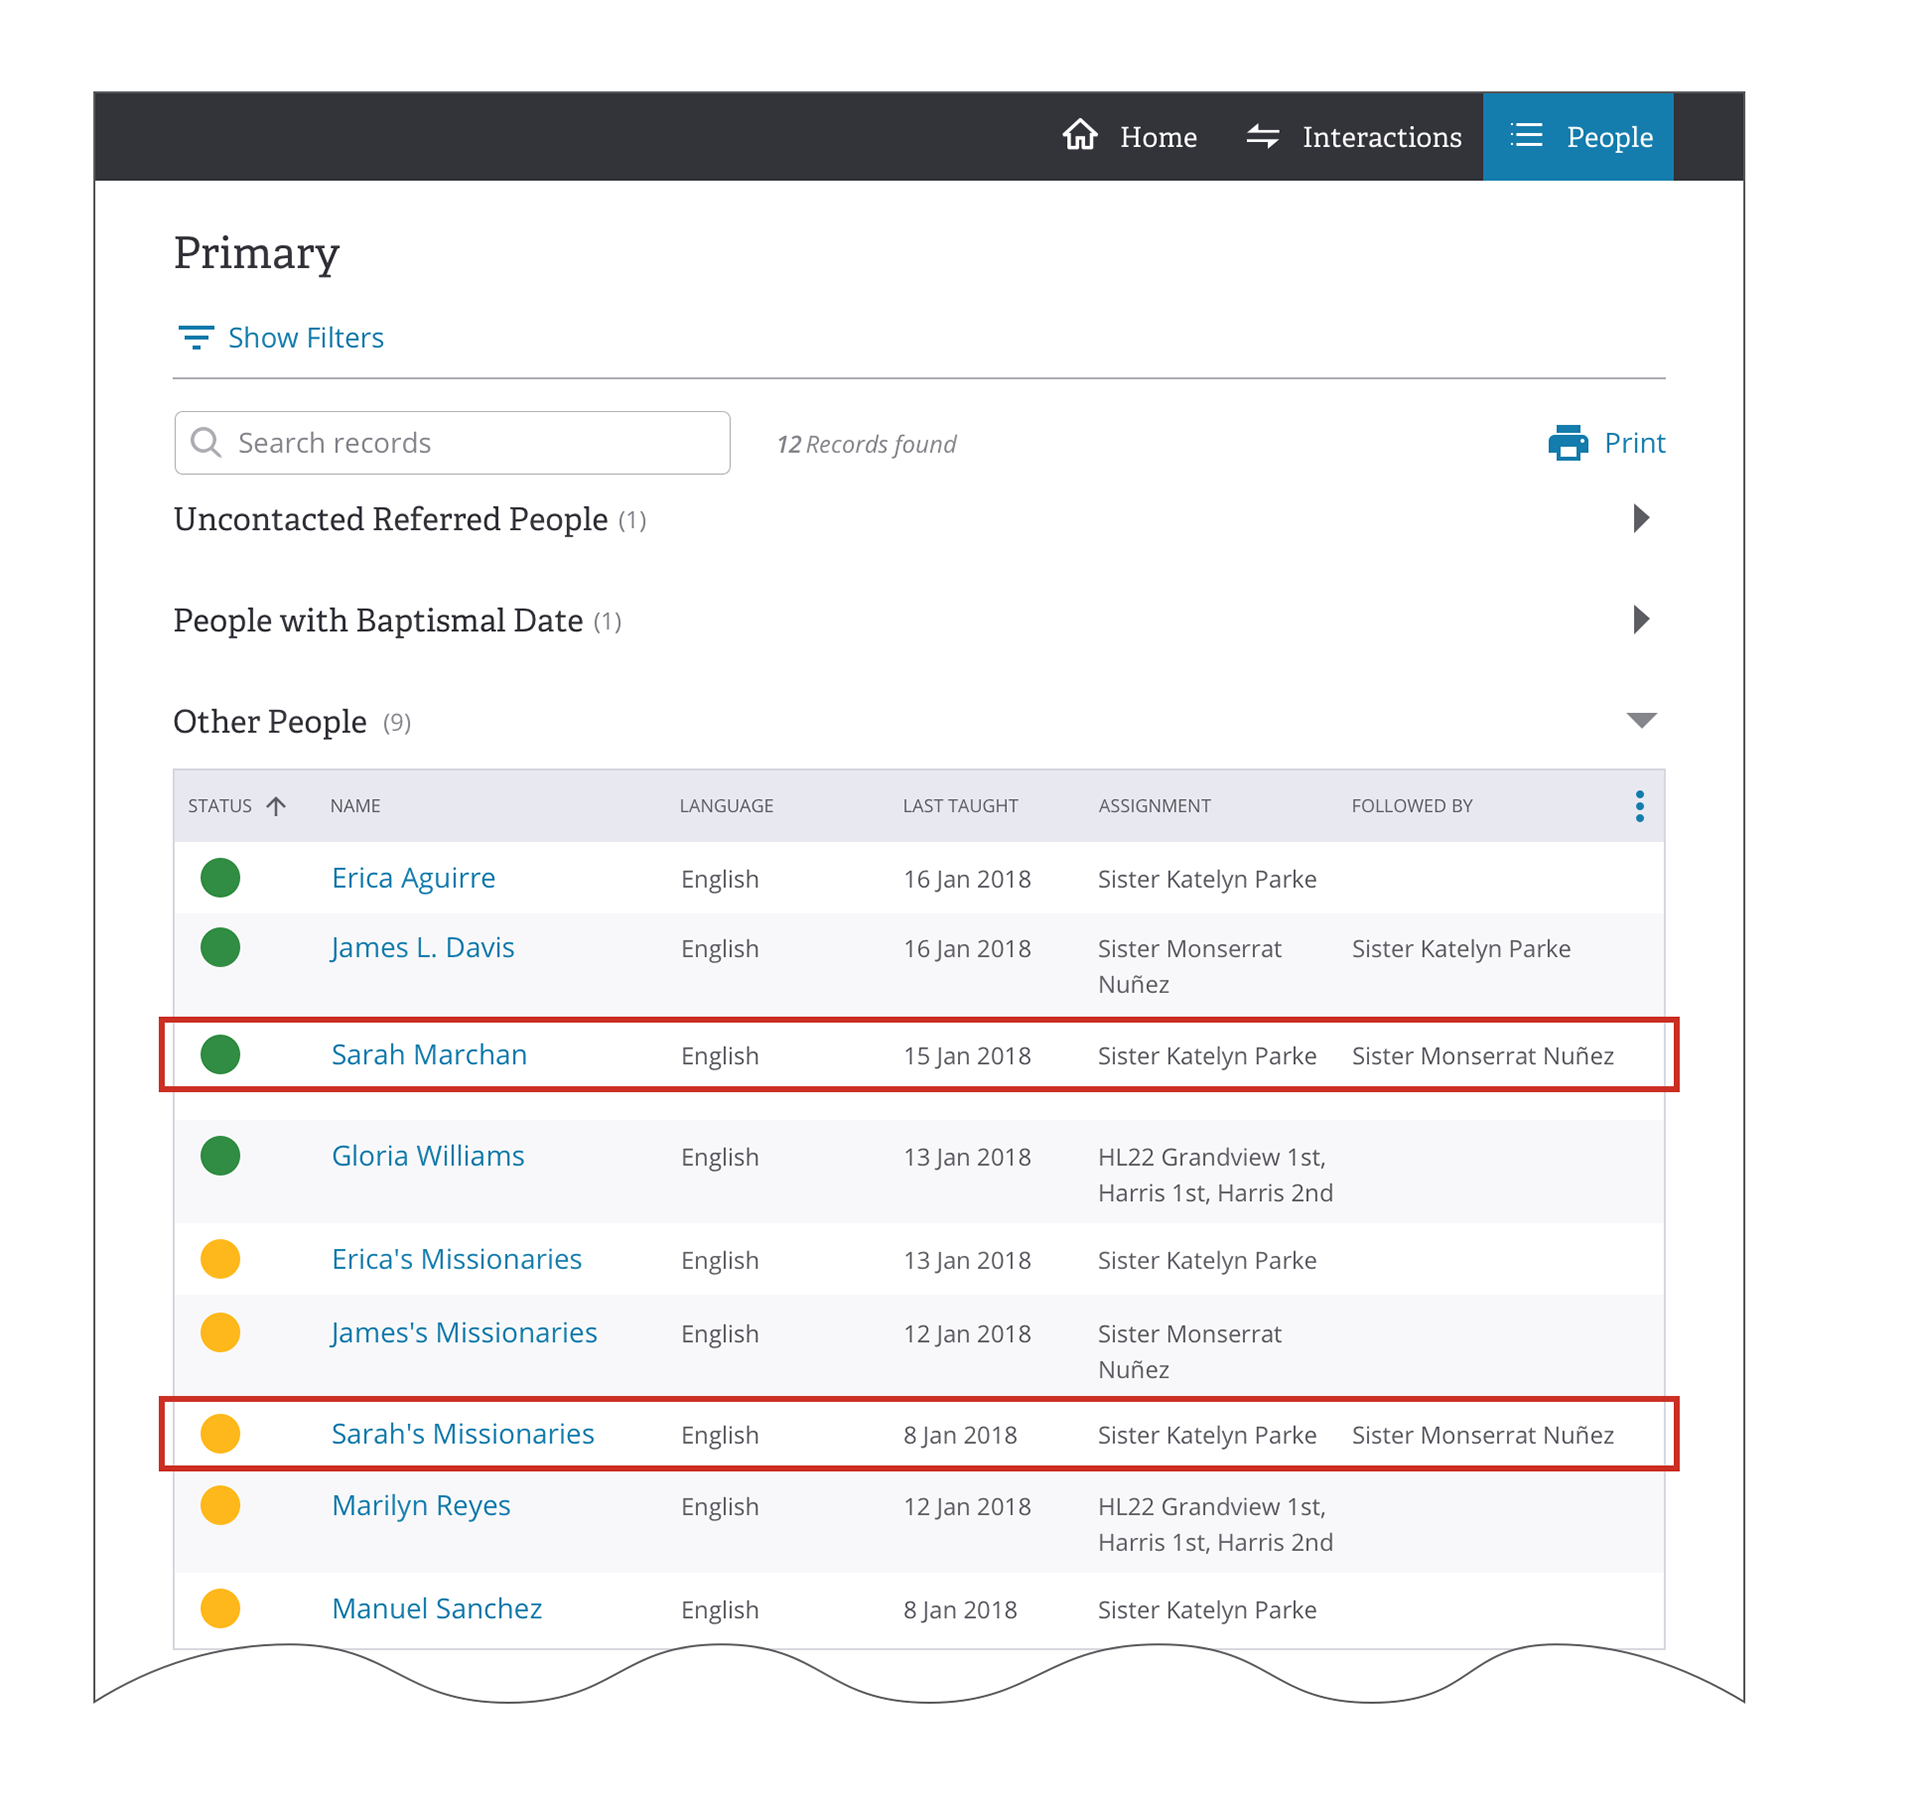Open the People tab
Viewport: 1920px width, 1809px height.
(1577, 136)
